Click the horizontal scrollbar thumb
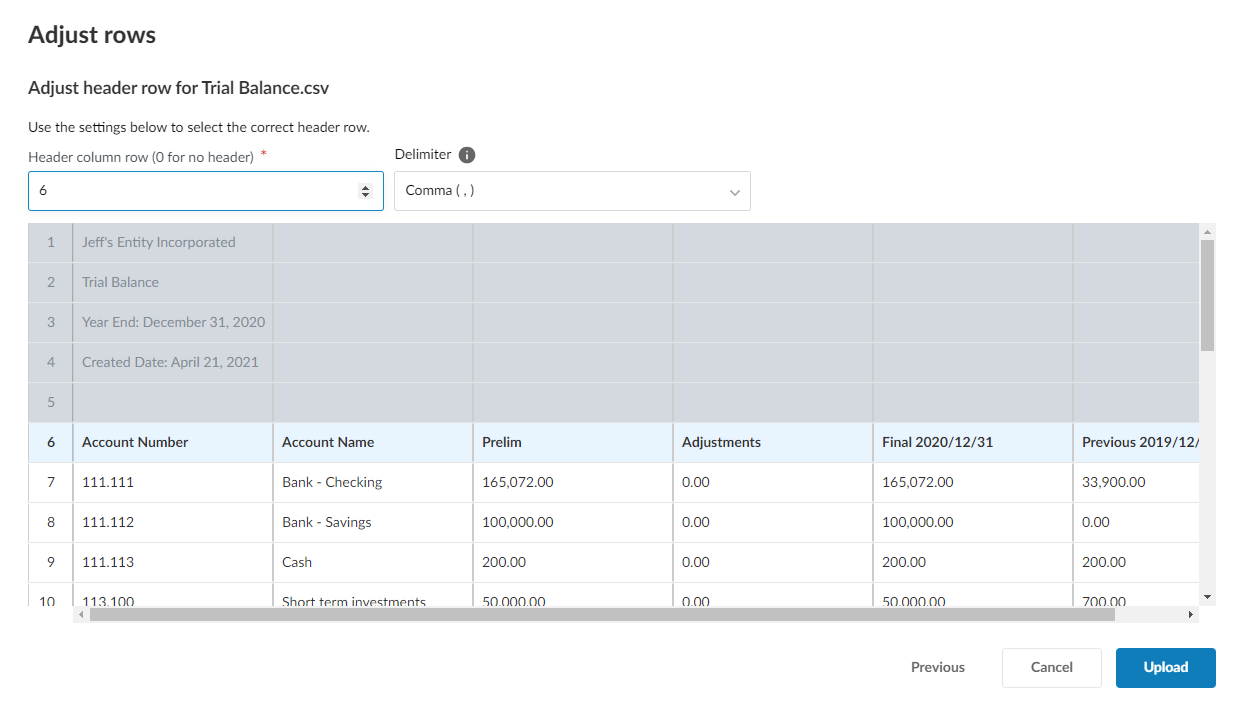The image size is (1244, 709). coord(600,615)
